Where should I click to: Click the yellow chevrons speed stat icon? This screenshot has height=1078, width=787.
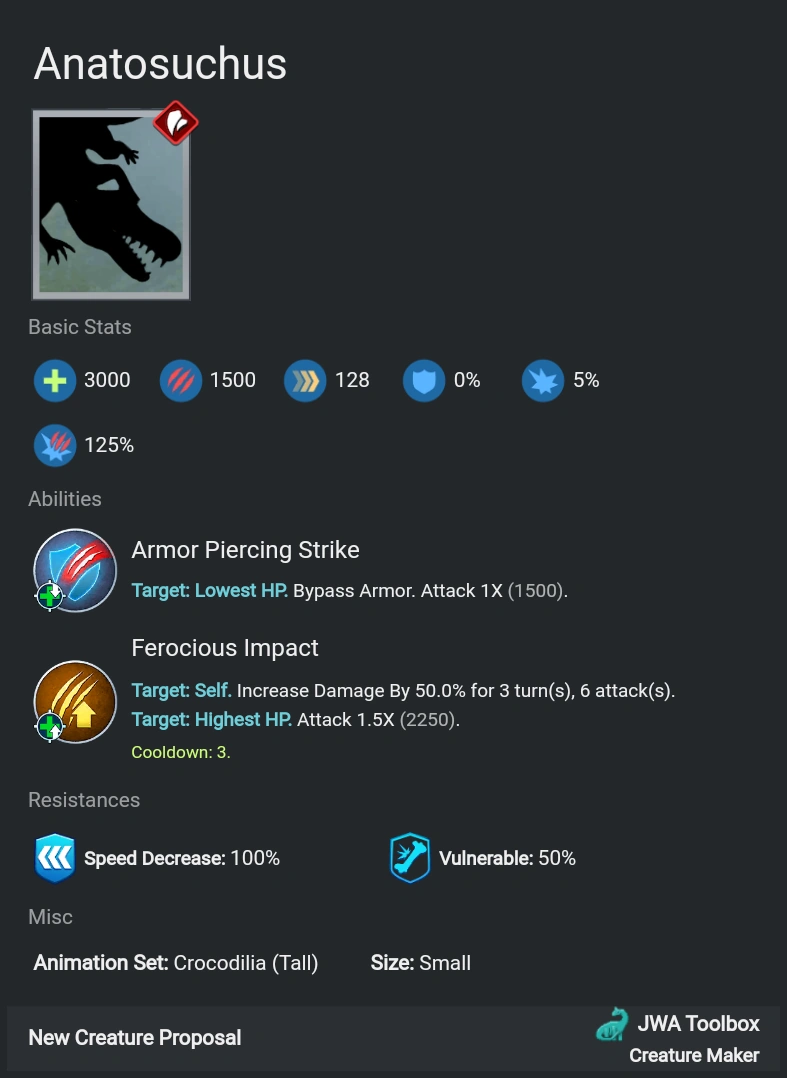pos(305,380)
